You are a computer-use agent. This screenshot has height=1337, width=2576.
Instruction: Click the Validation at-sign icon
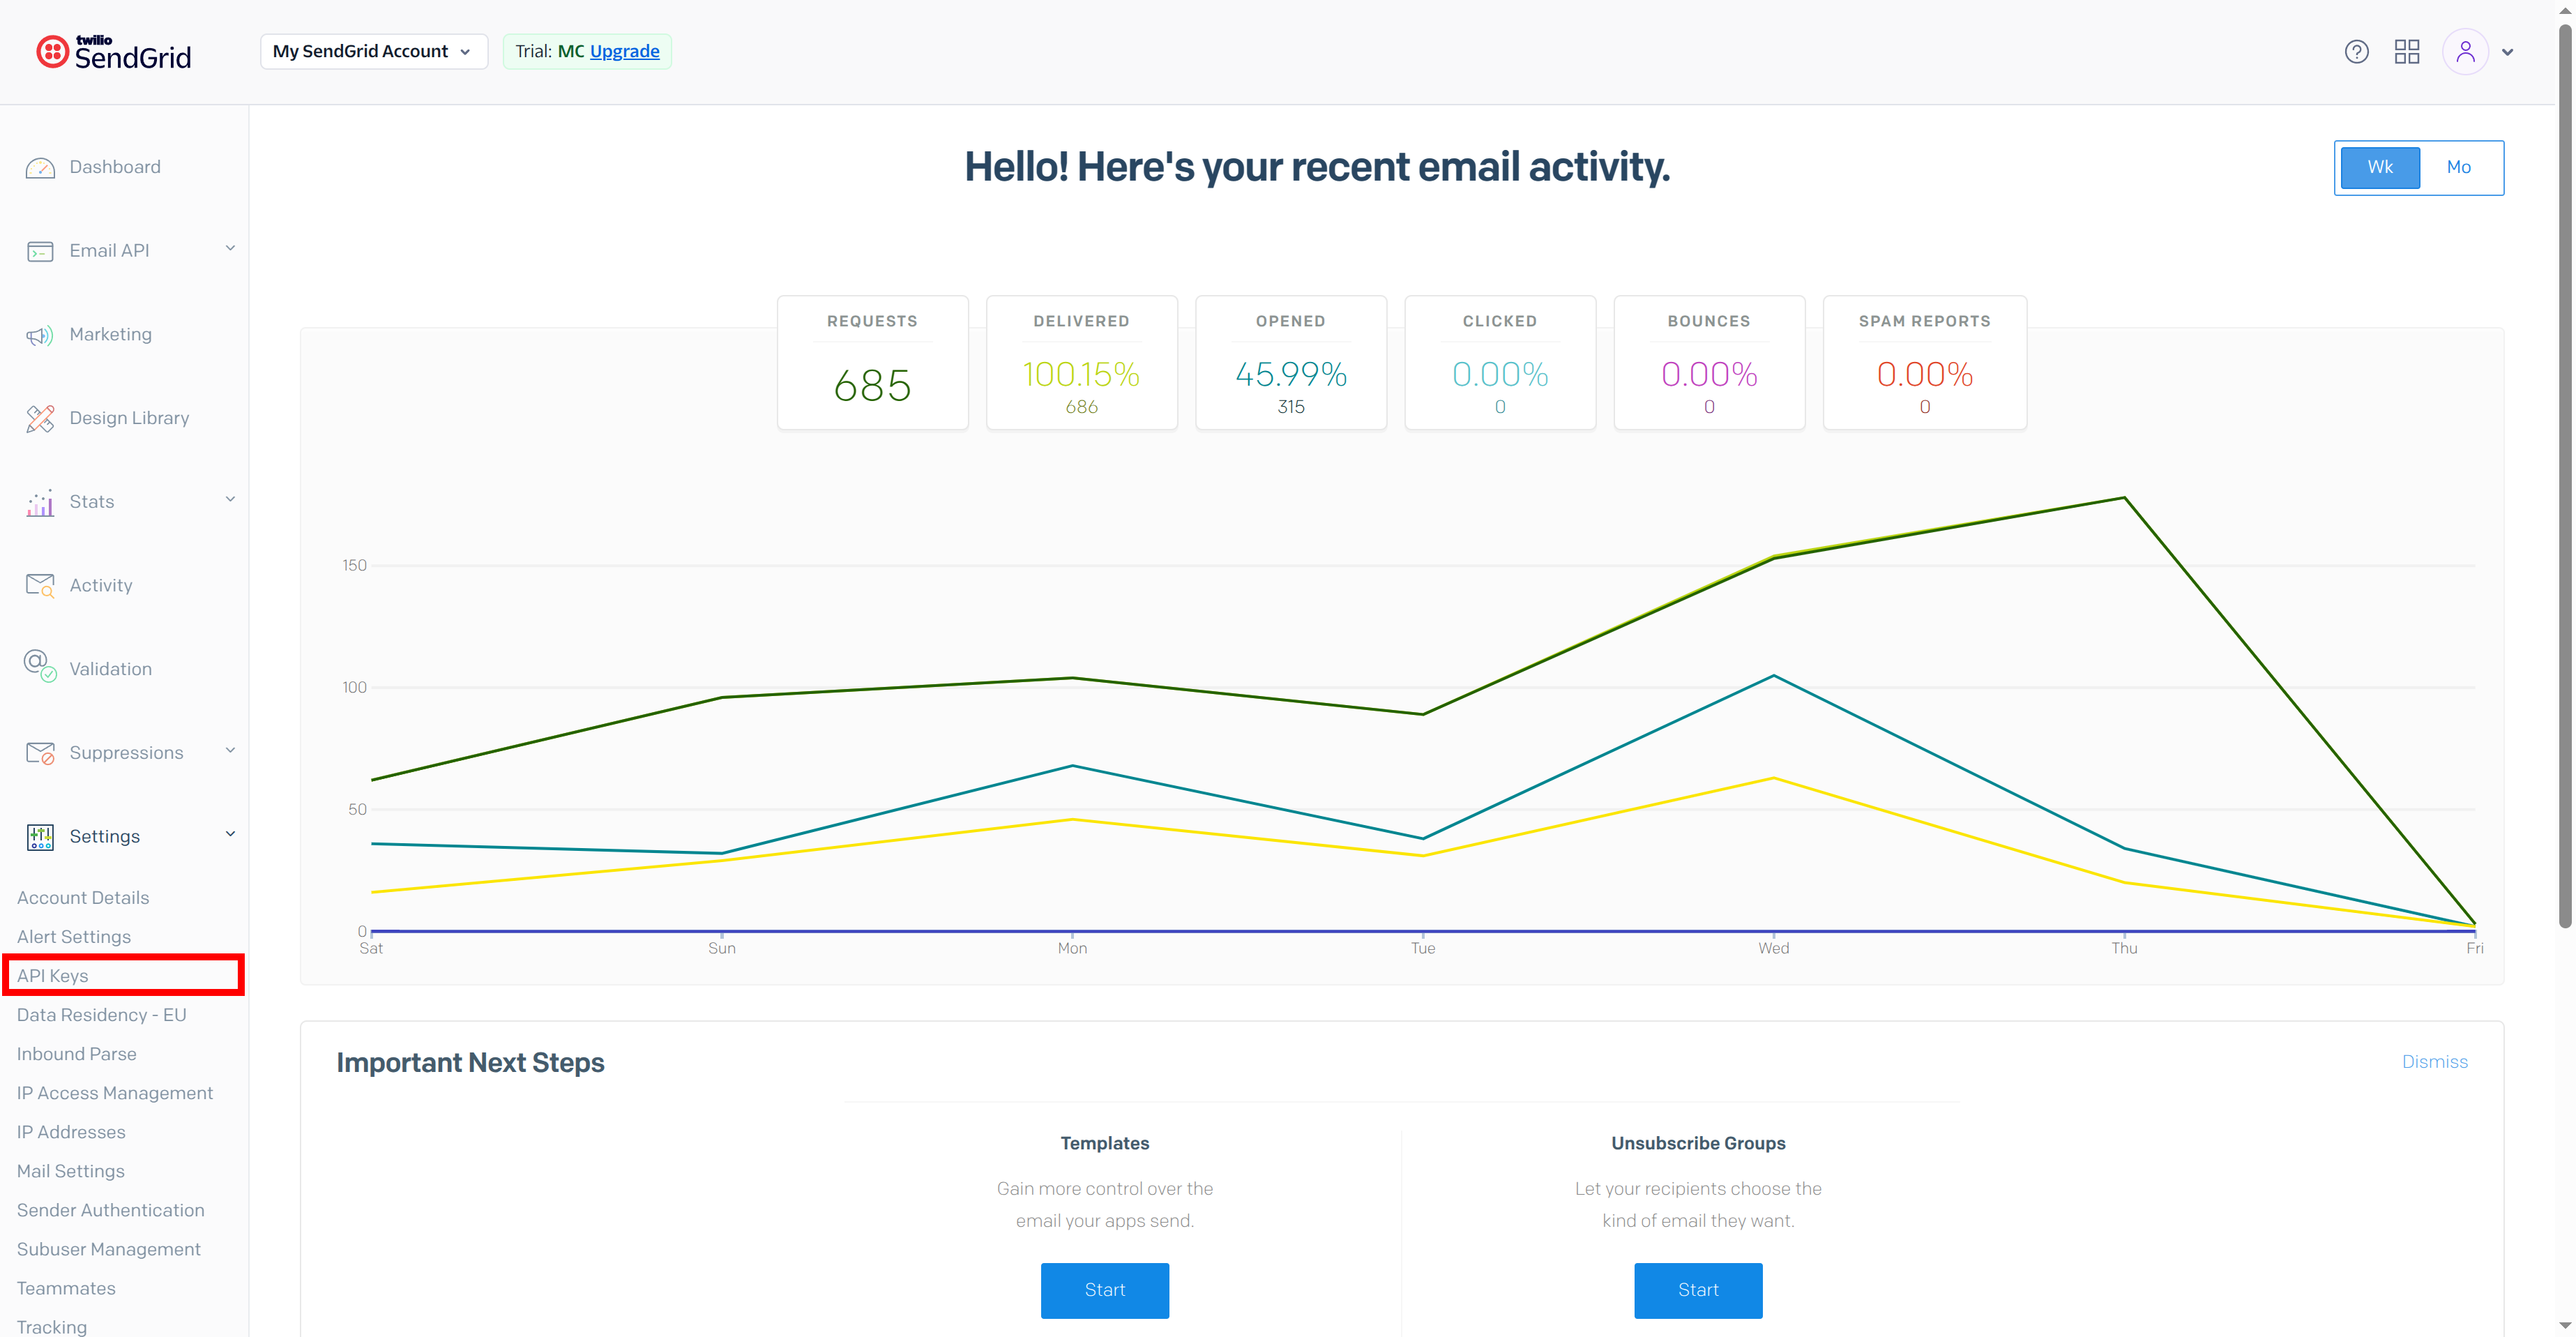click(40, 666)
